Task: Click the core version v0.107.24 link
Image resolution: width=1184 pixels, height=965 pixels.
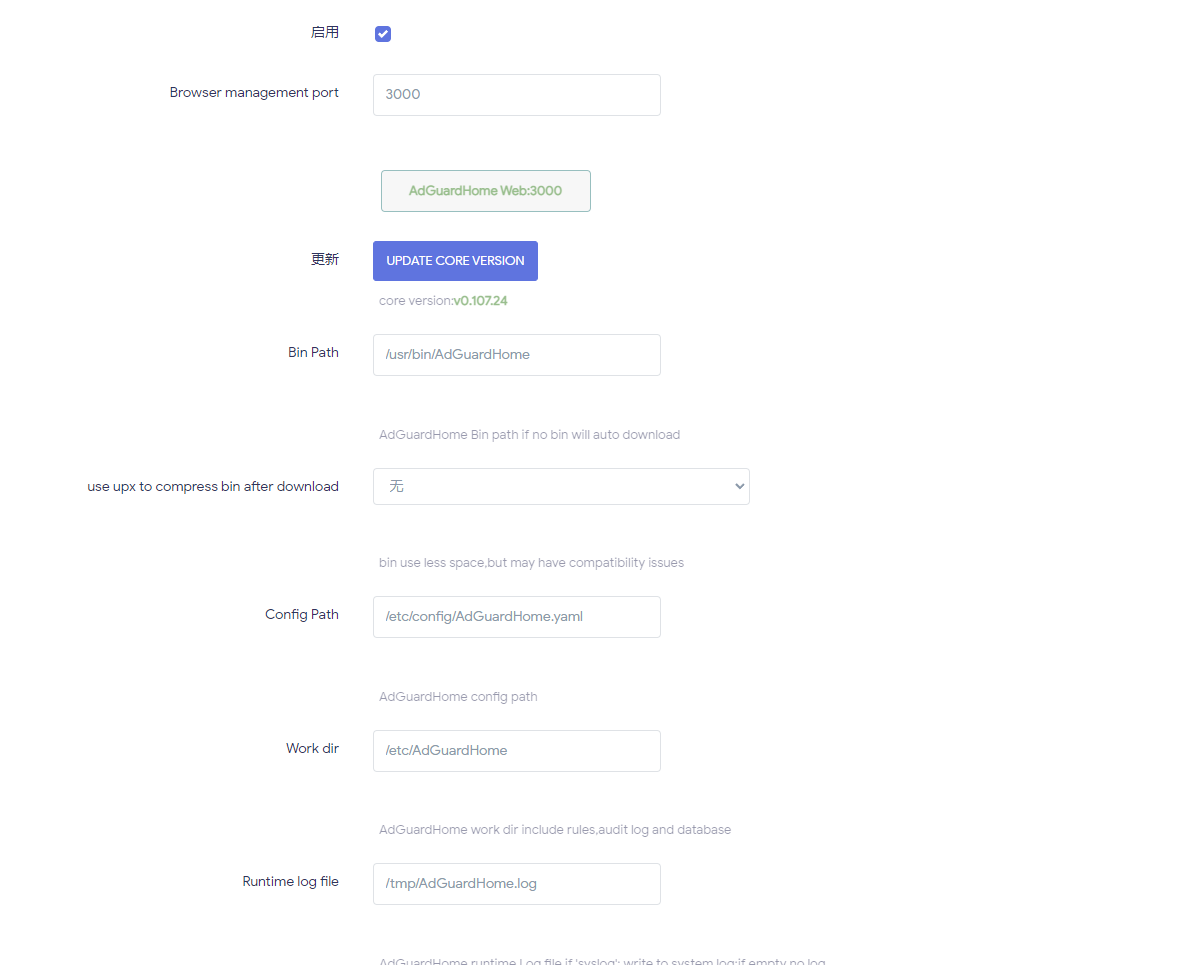Action: [x=481, y=300]
